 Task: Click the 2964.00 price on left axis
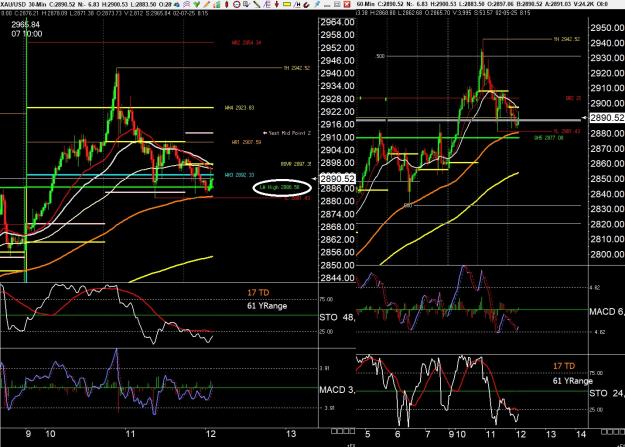(337, 22)
